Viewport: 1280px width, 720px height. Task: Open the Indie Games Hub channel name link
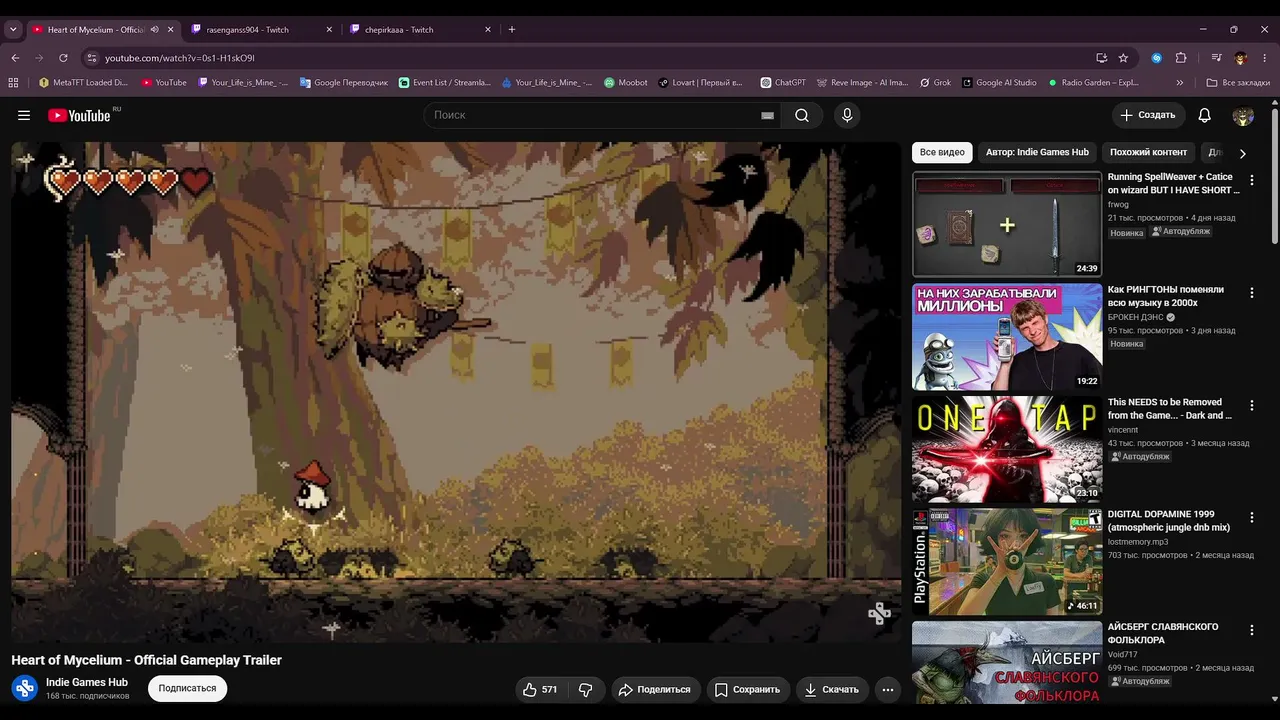[x=87, y=682]
